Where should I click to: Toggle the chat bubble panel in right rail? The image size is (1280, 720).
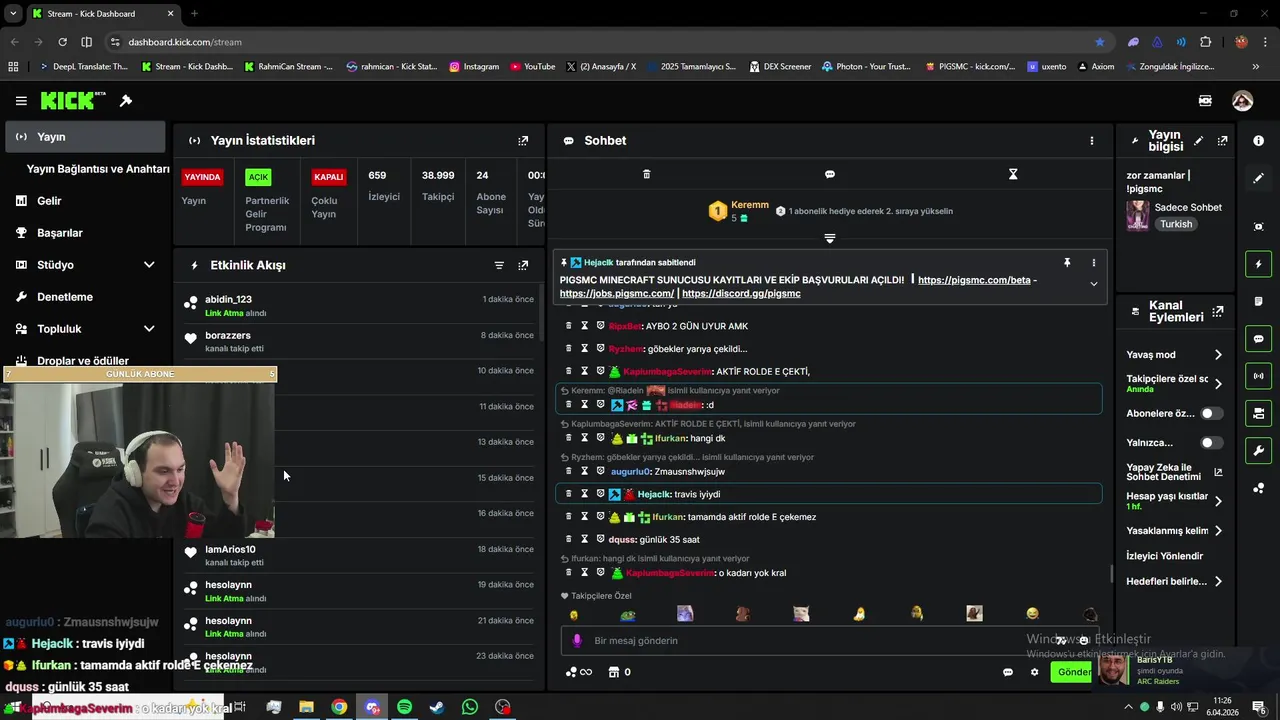pos(1258,339)
